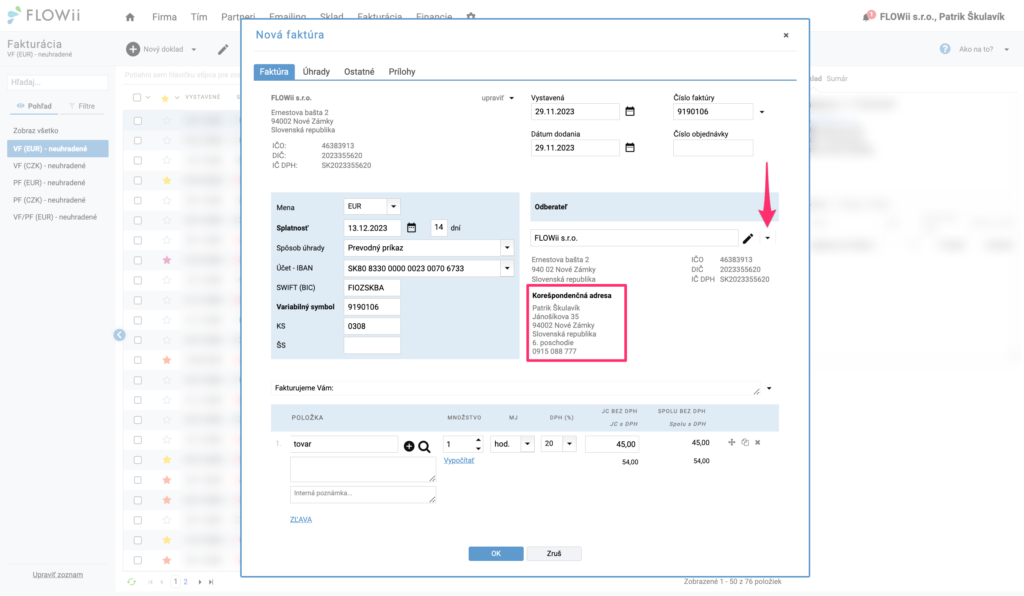Click the FLOWii logo
This screenshot has width=1024, height=596.
(44, 15)
